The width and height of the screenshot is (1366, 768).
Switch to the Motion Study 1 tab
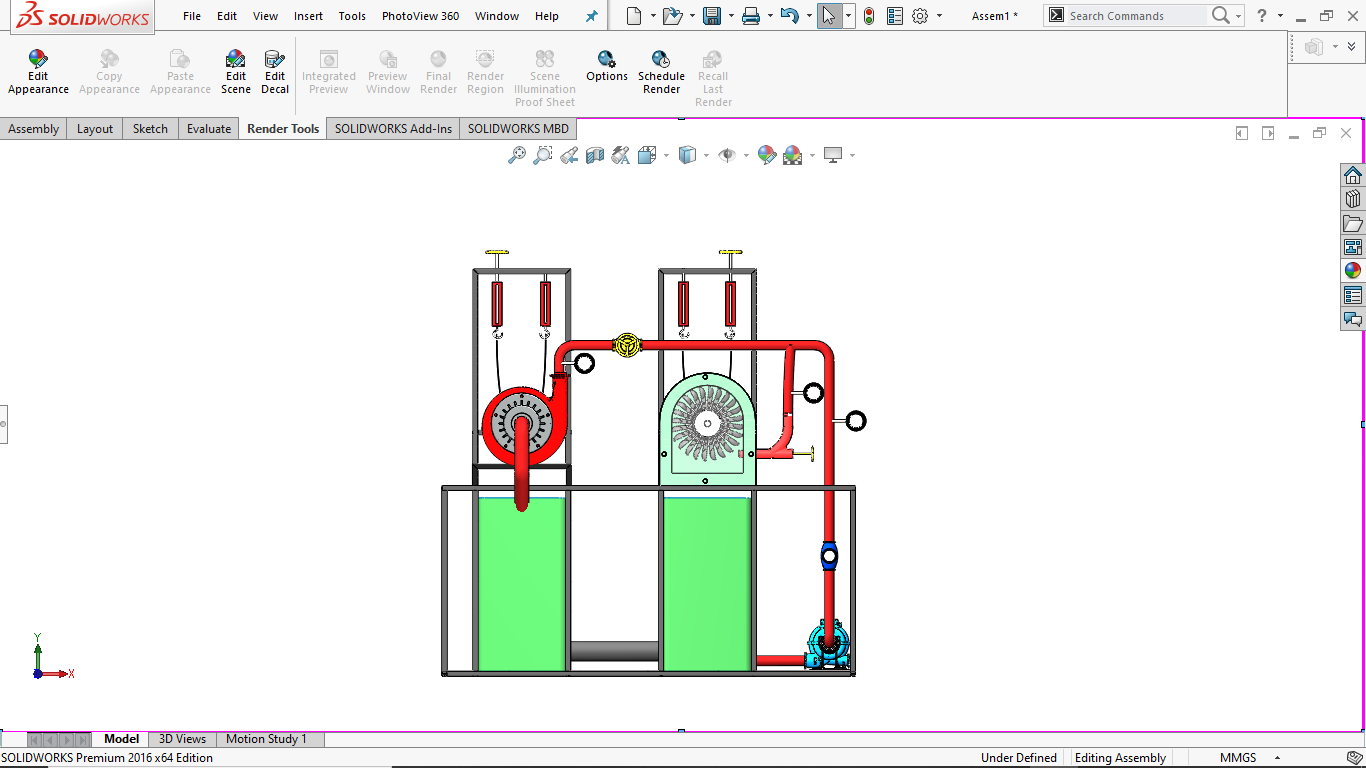point(266,739)
